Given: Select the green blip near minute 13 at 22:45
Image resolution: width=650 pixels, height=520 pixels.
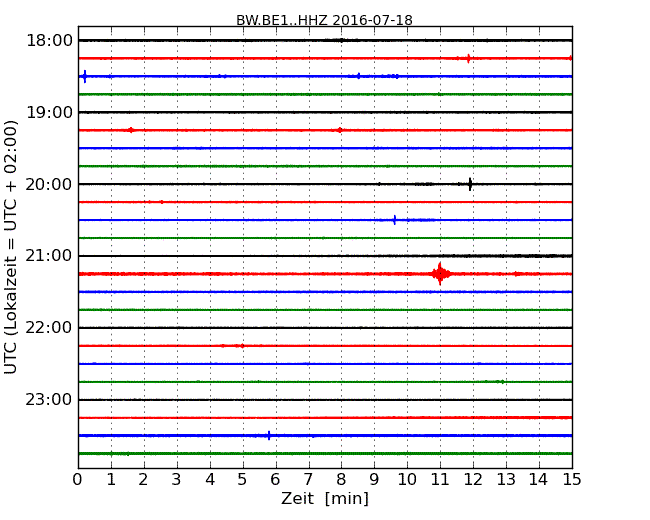Looking at the screenshot, I should coord(502,381).
